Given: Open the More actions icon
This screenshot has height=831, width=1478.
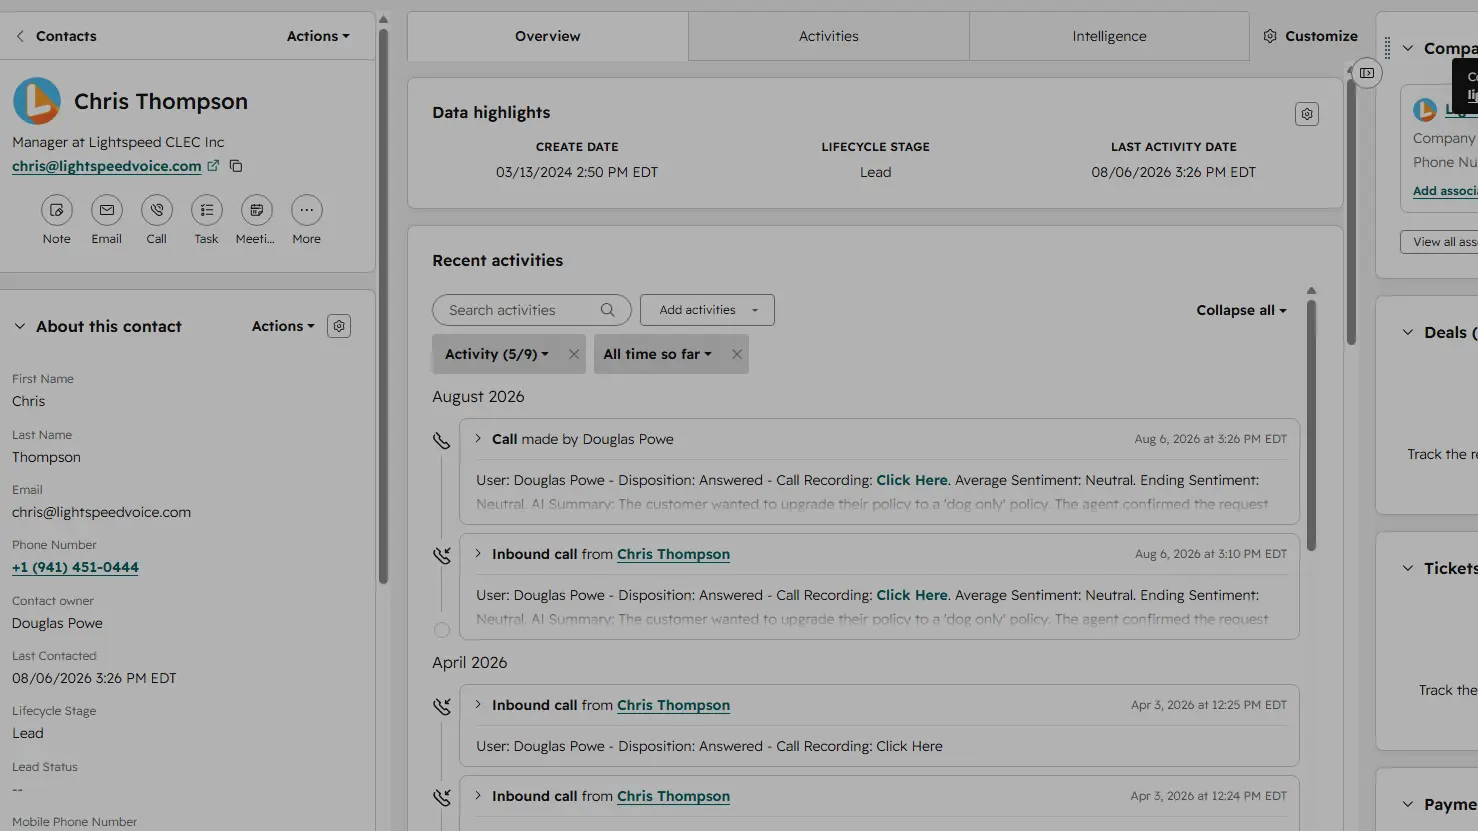Looking at the screenshot, I should click(x=307, y=210).
